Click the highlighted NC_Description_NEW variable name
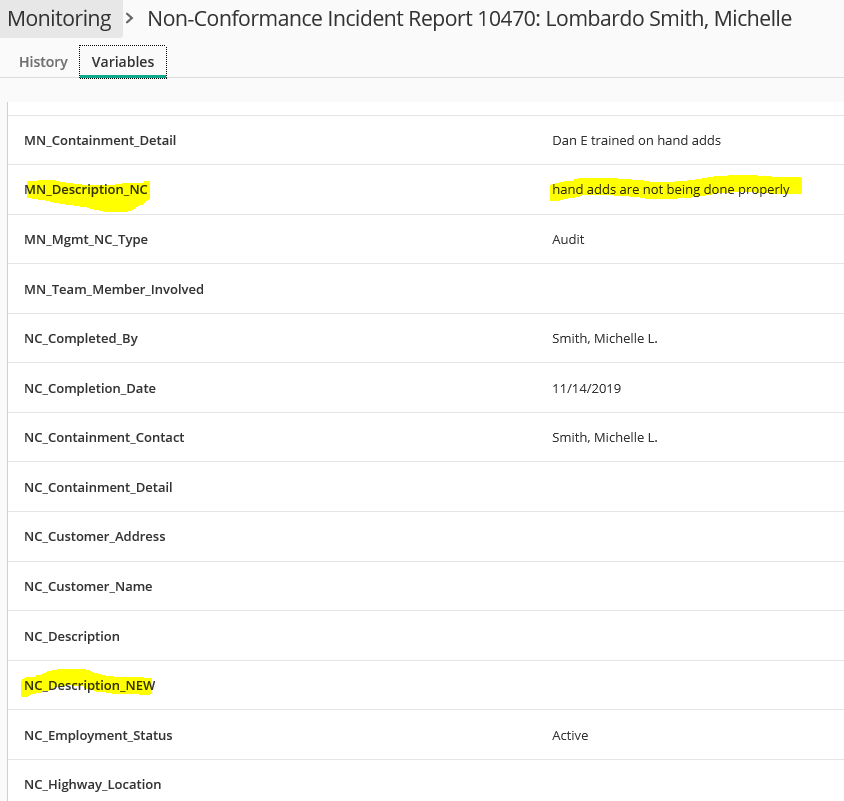 (90, 686)
